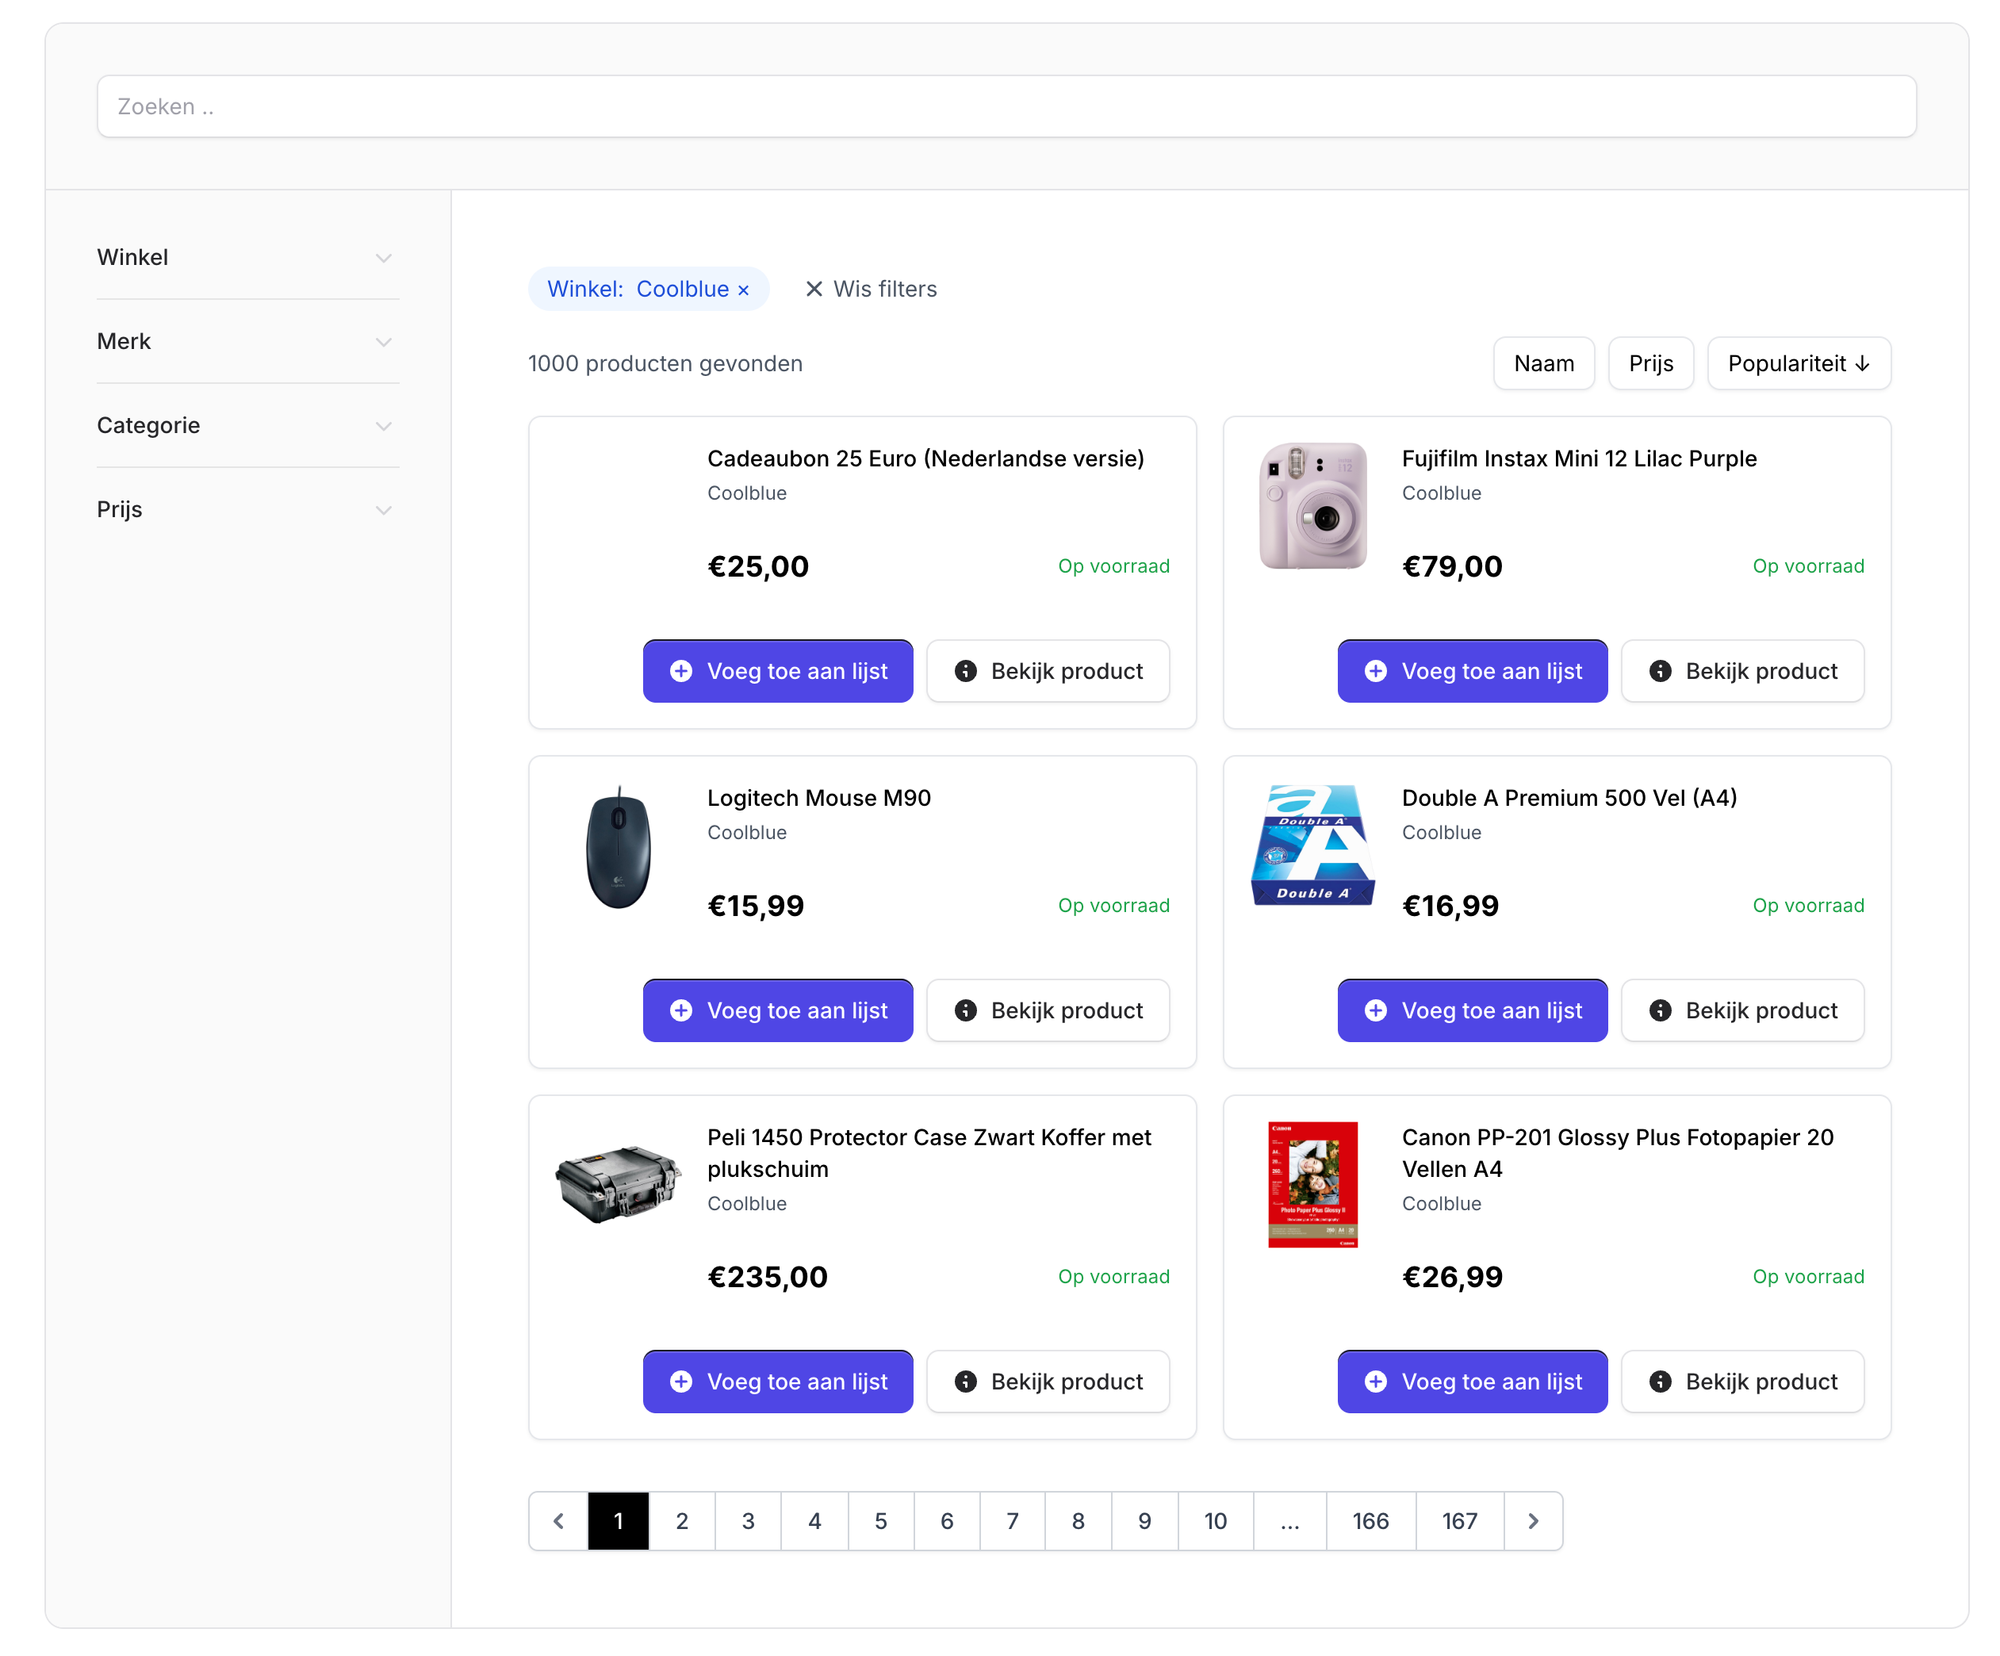
Task: Click plus icon on Logitech Mouse M90
Action: point(681,1010)
